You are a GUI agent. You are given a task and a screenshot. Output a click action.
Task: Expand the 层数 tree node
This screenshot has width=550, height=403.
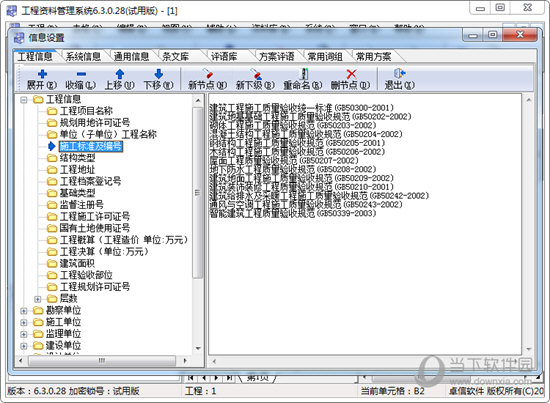(x=38, y=299)
